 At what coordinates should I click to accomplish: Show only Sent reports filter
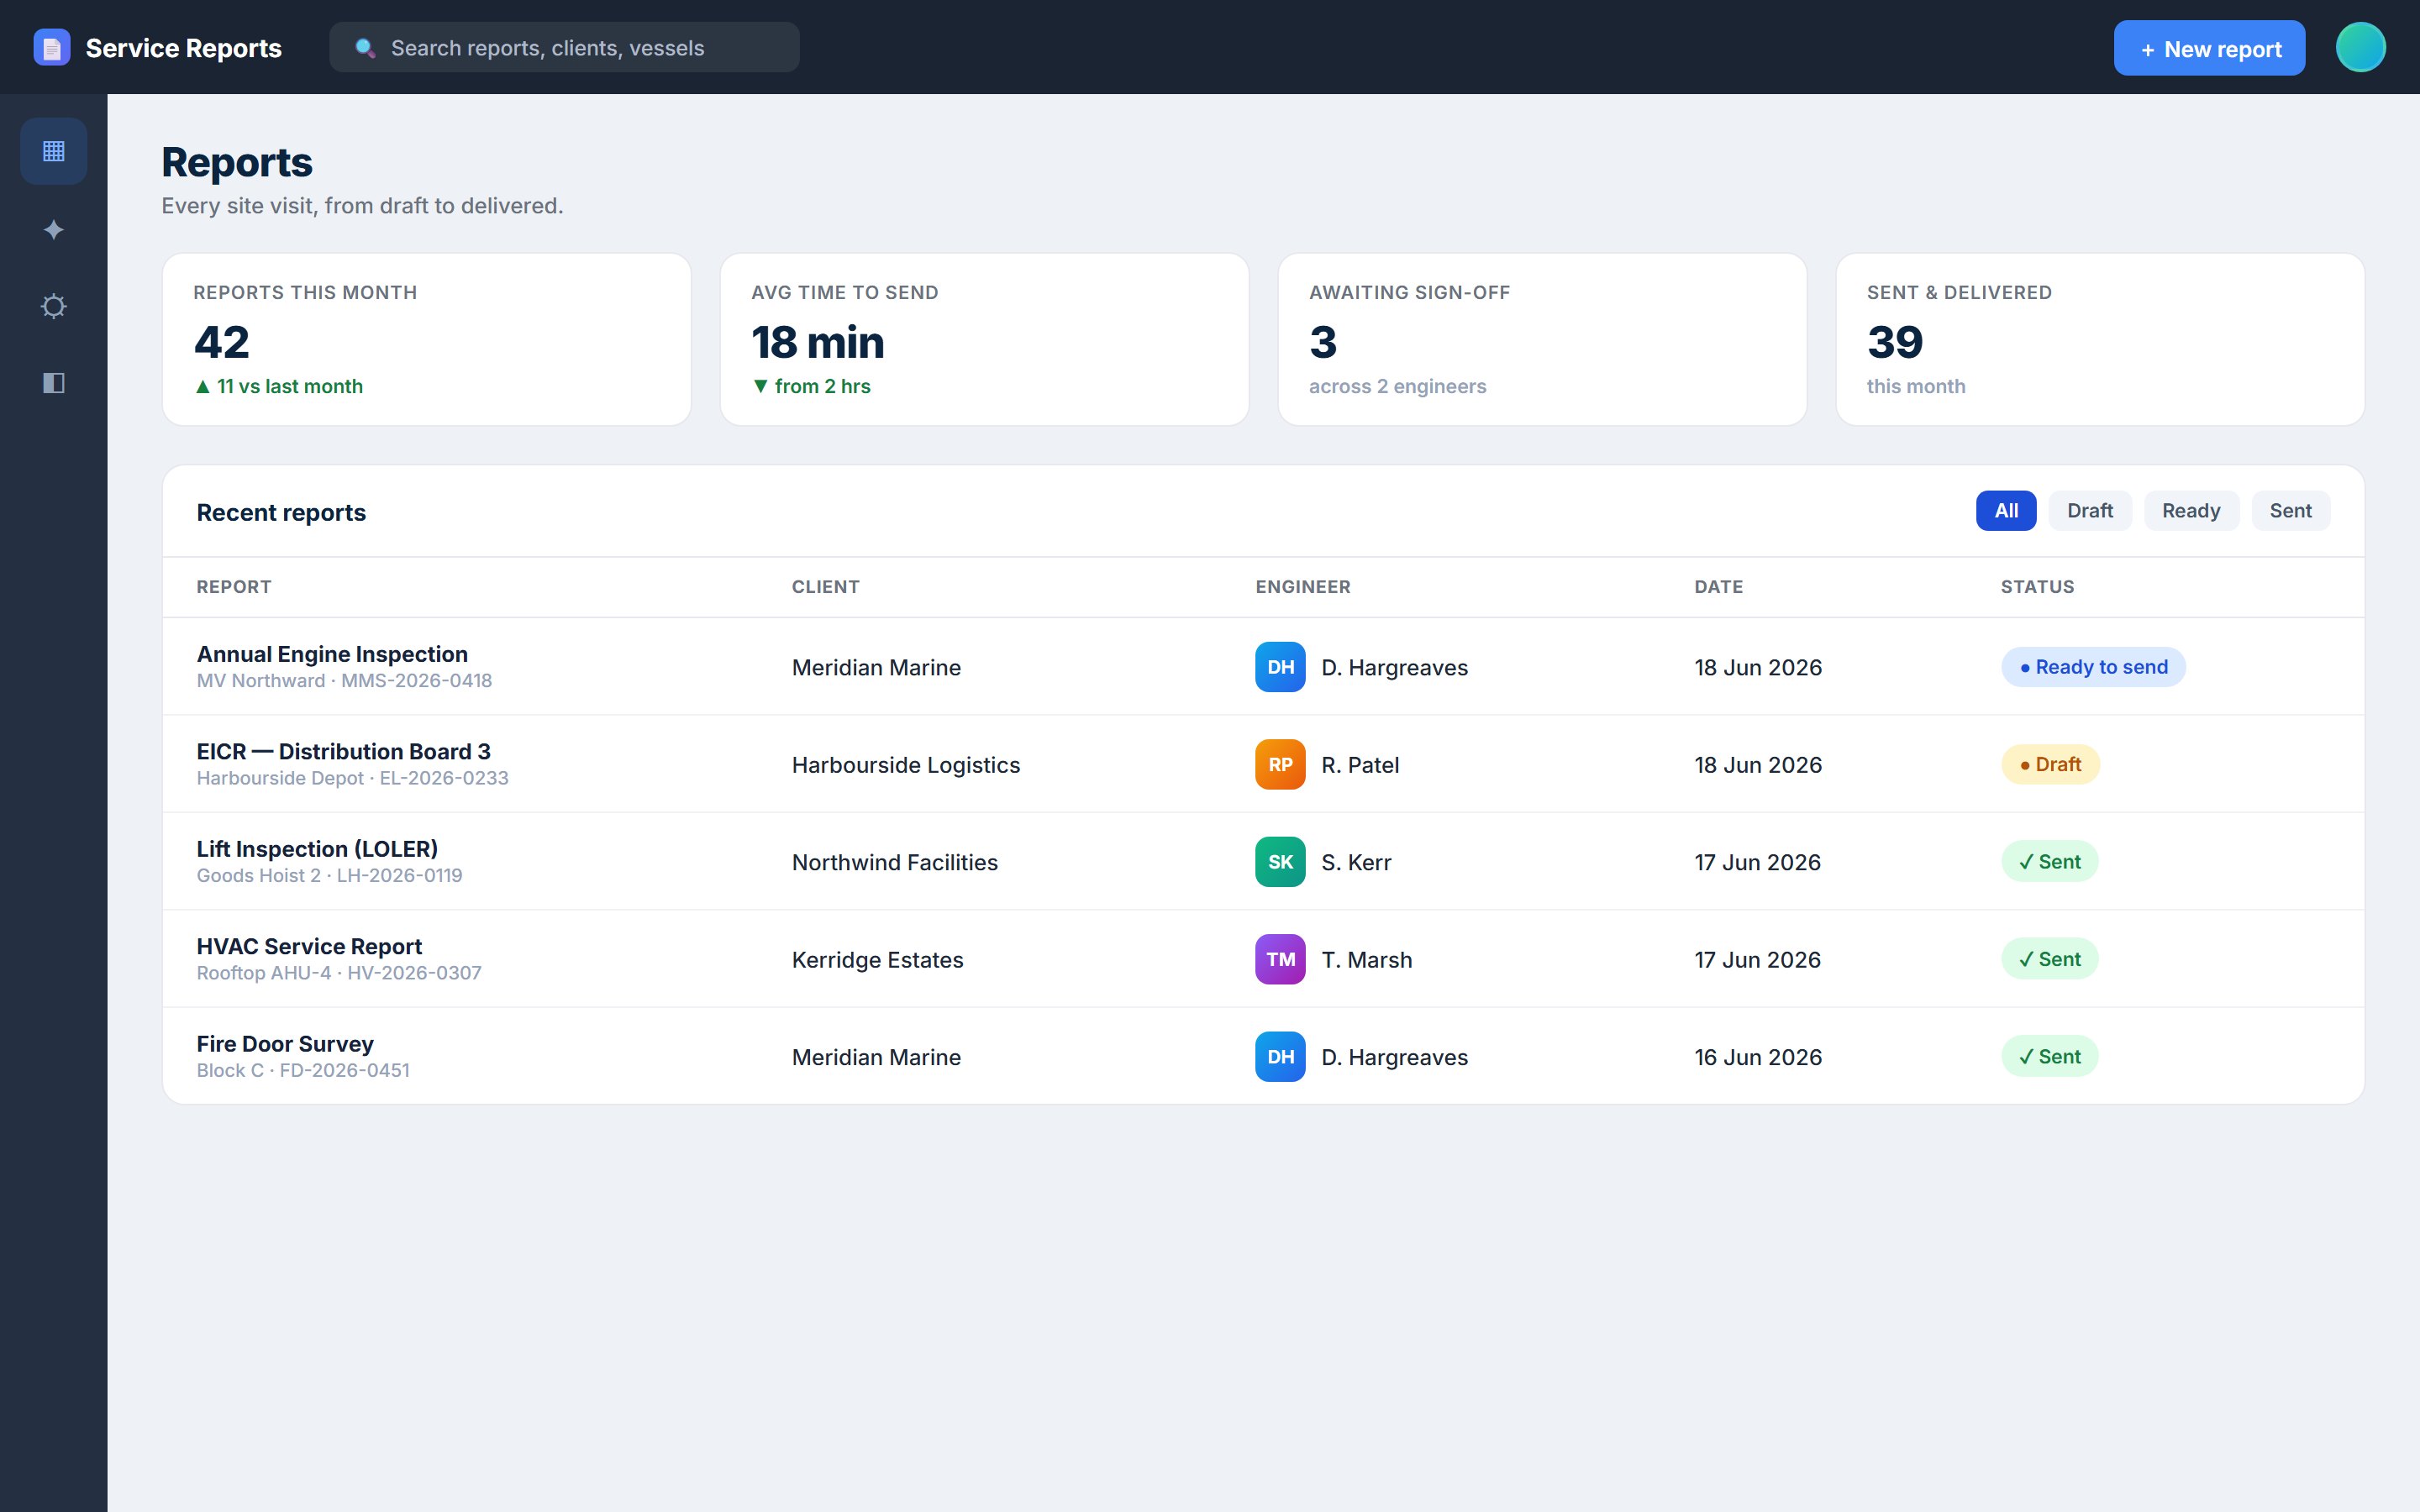click(x=2290, y=511)
